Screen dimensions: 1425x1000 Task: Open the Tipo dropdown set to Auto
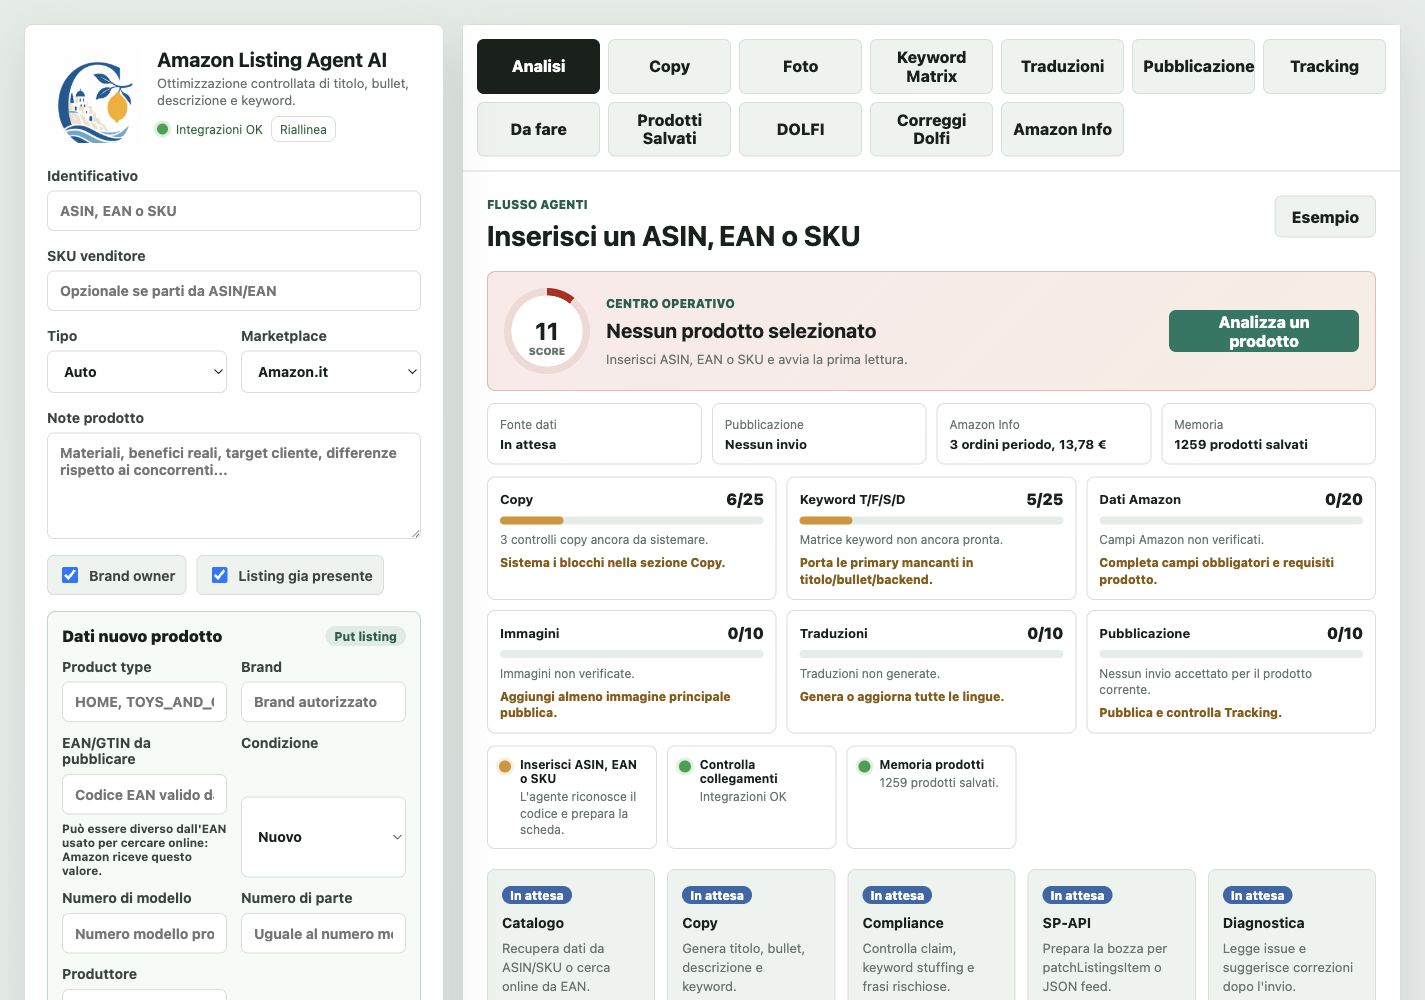tap(137, 372)
